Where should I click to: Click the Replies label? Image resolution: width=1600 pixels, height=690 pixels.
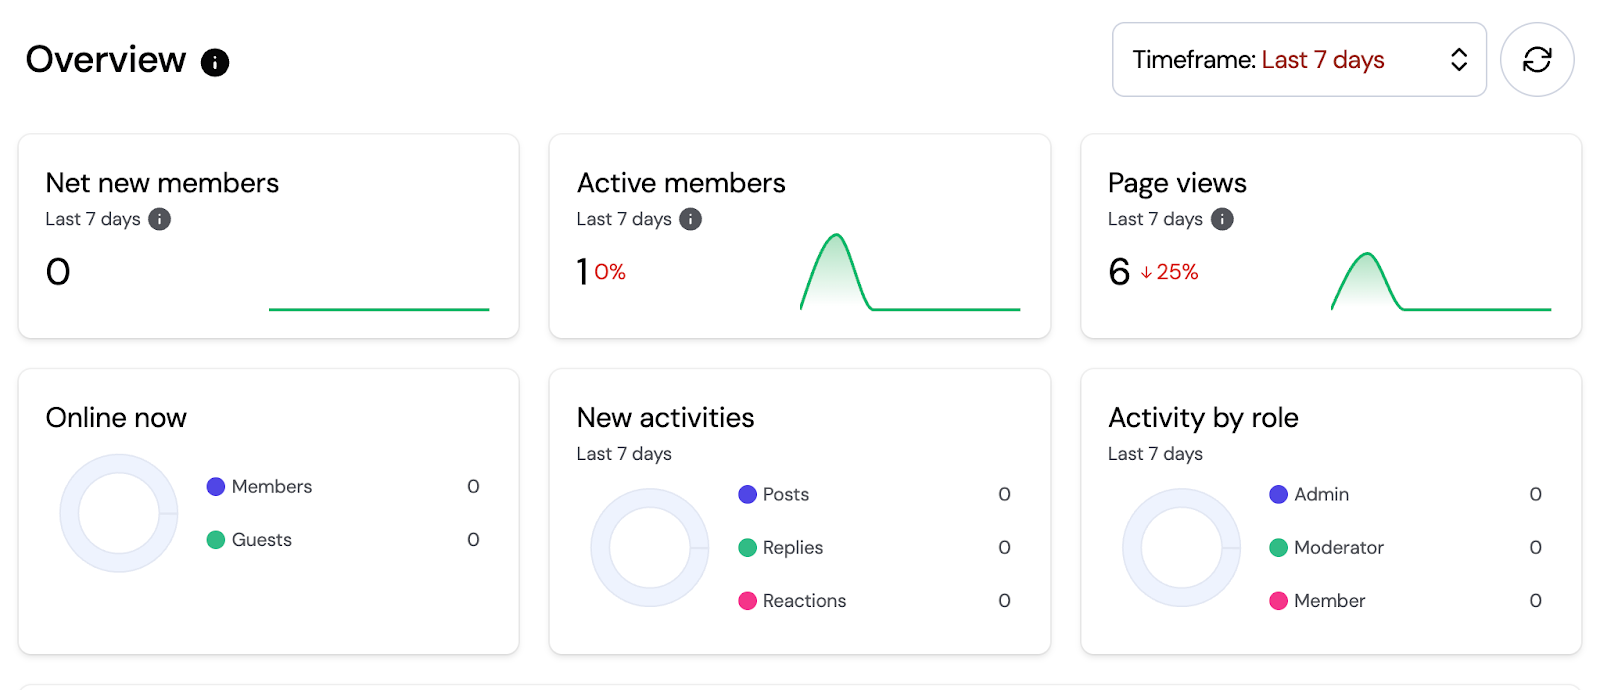coord(793,548)
